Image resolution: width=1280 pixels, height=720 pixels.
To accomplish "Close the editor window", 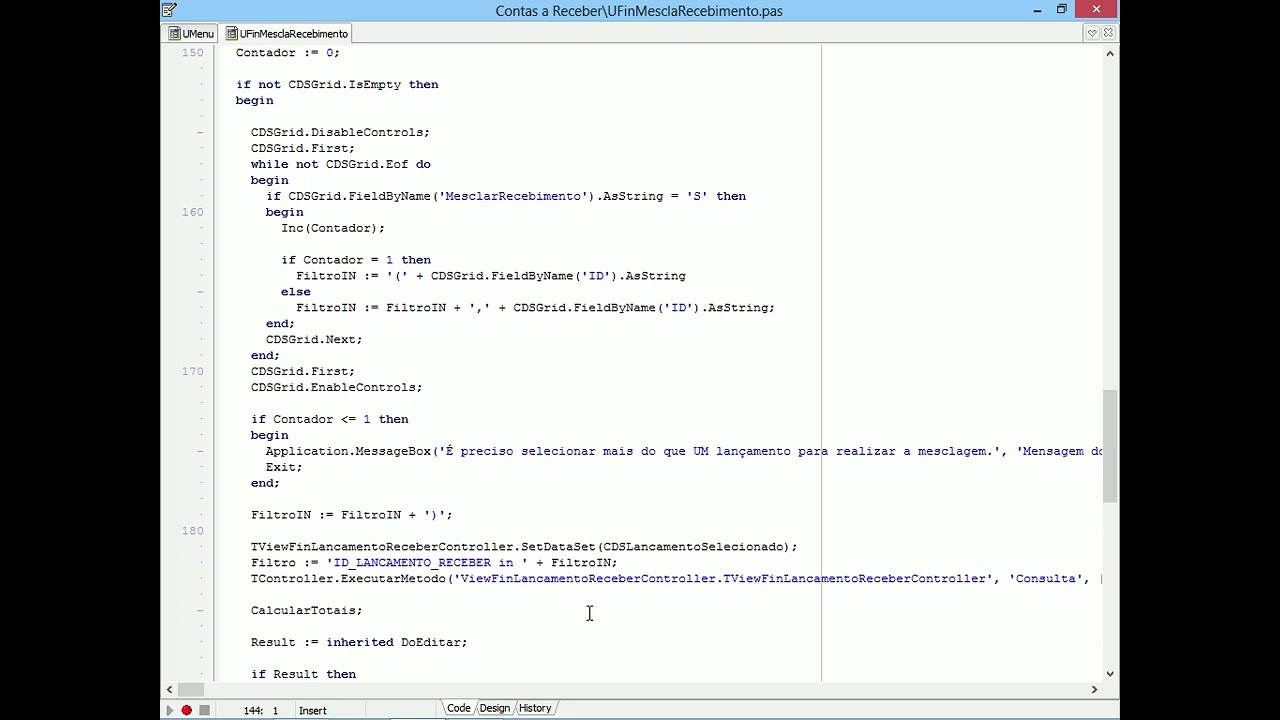I will (x=1097, y=10).
